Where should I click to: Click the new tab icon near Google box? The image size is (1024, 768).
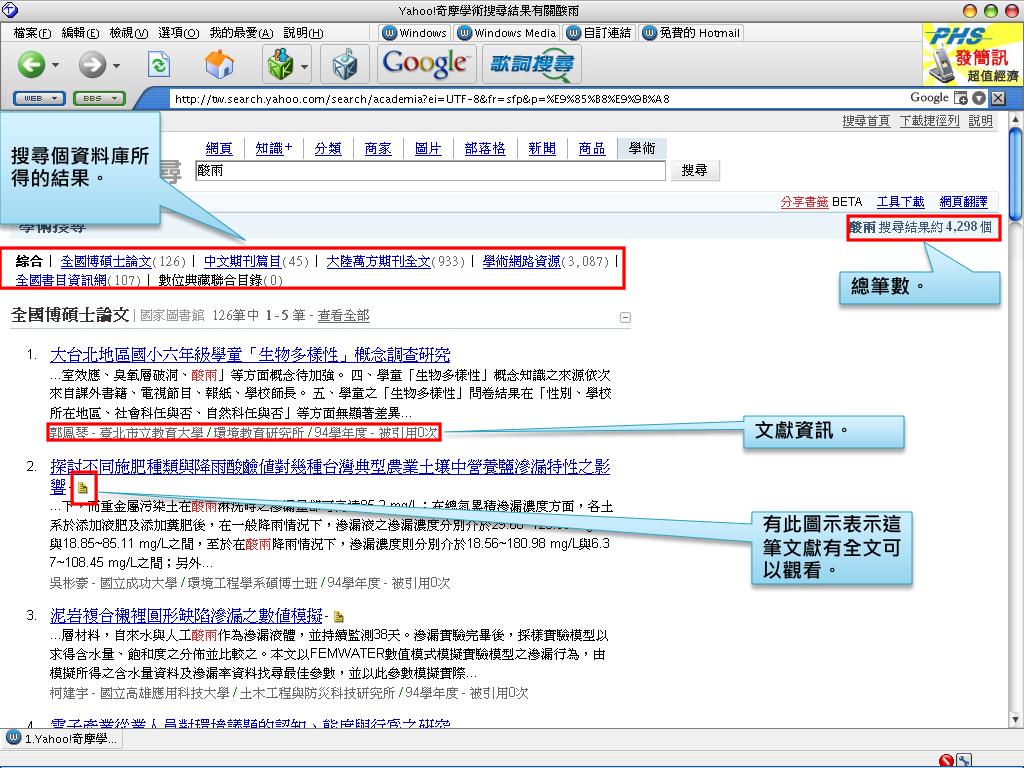coord(961,98)
